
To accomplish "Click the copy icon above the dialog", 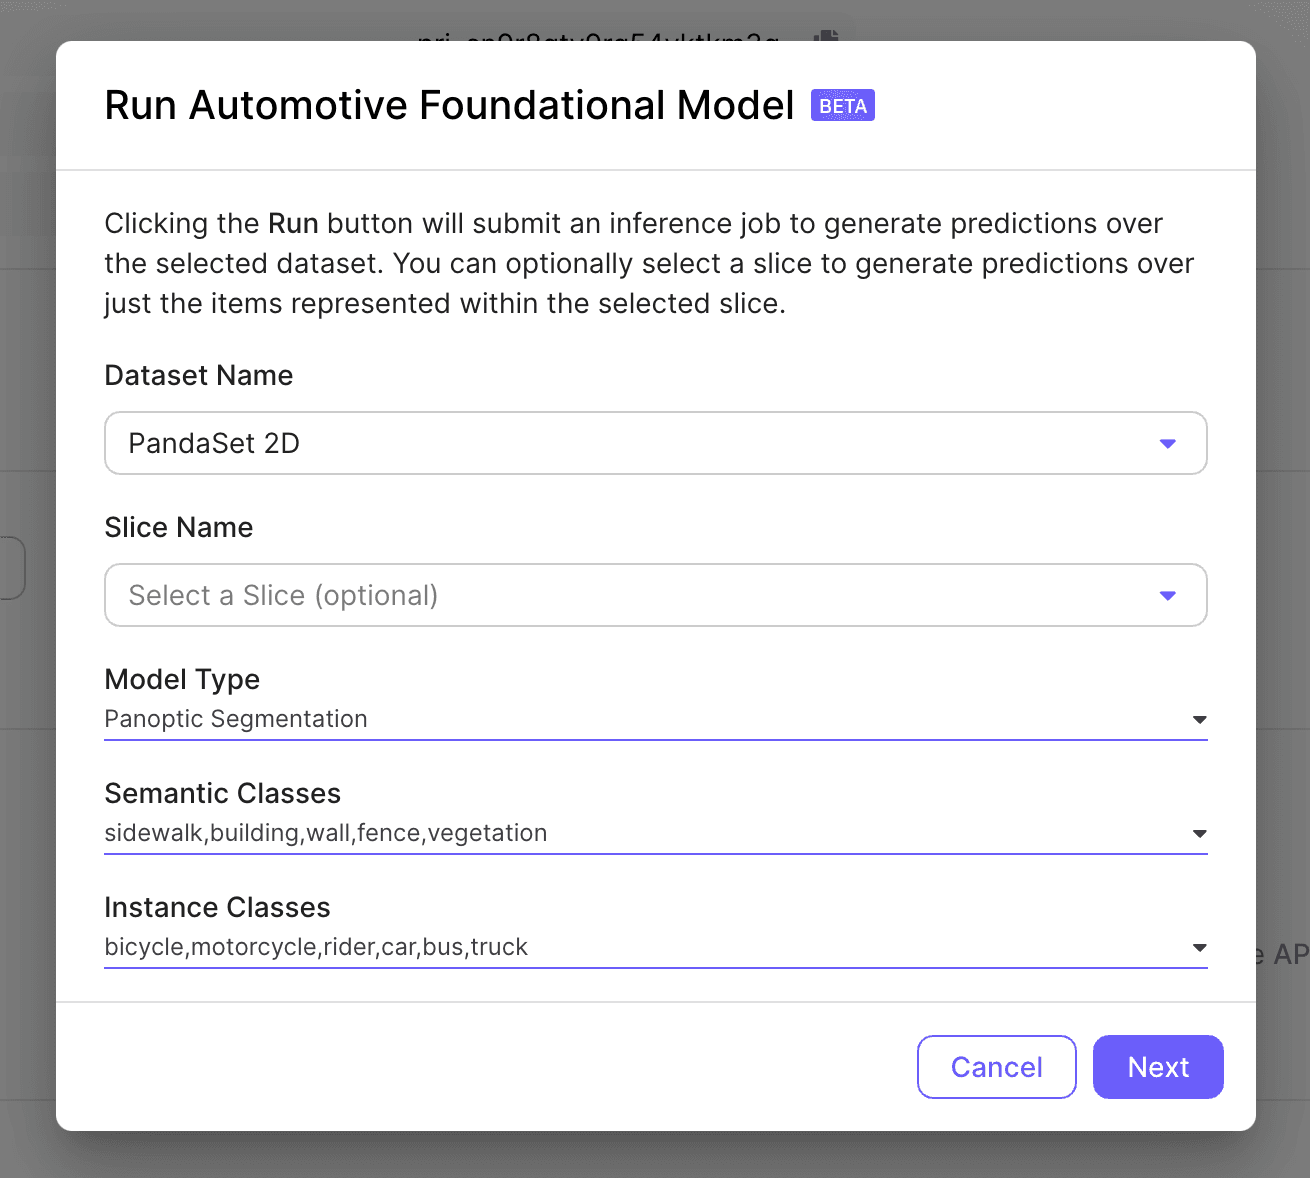I will 826,37.
